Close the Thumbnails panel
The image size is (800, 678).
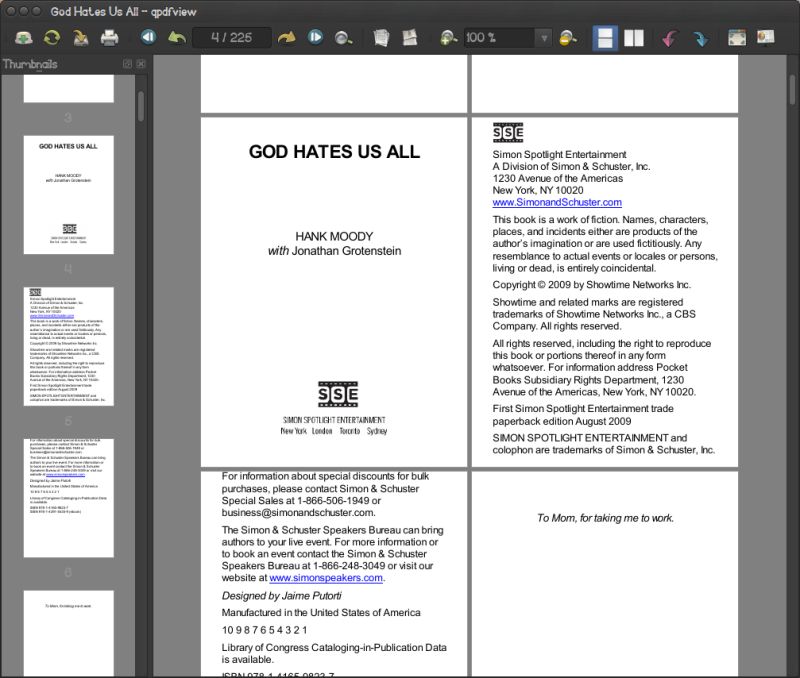(x=141, y=63)
